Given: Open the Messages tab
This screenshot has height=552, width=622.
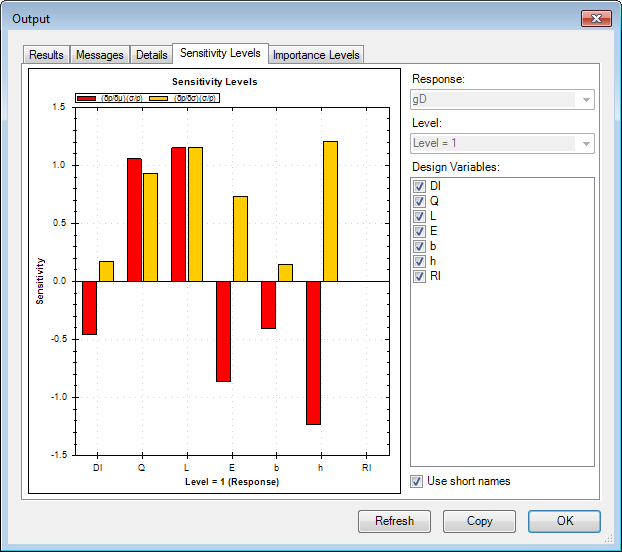Looking at the screenshot, I should click(100, 55).
